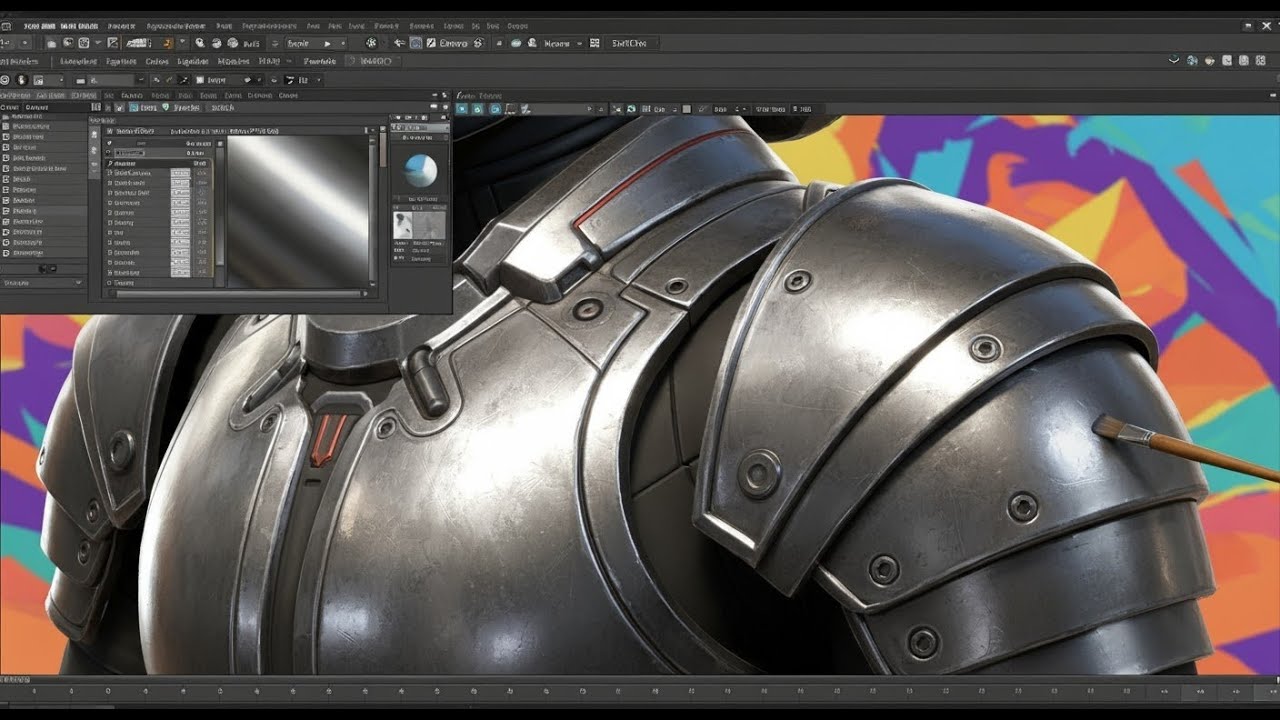Viewport: 1280px width, 720px height.
Task: Open the blue sphere material preview
Action: pyautogui.click(x=420, y=171)
